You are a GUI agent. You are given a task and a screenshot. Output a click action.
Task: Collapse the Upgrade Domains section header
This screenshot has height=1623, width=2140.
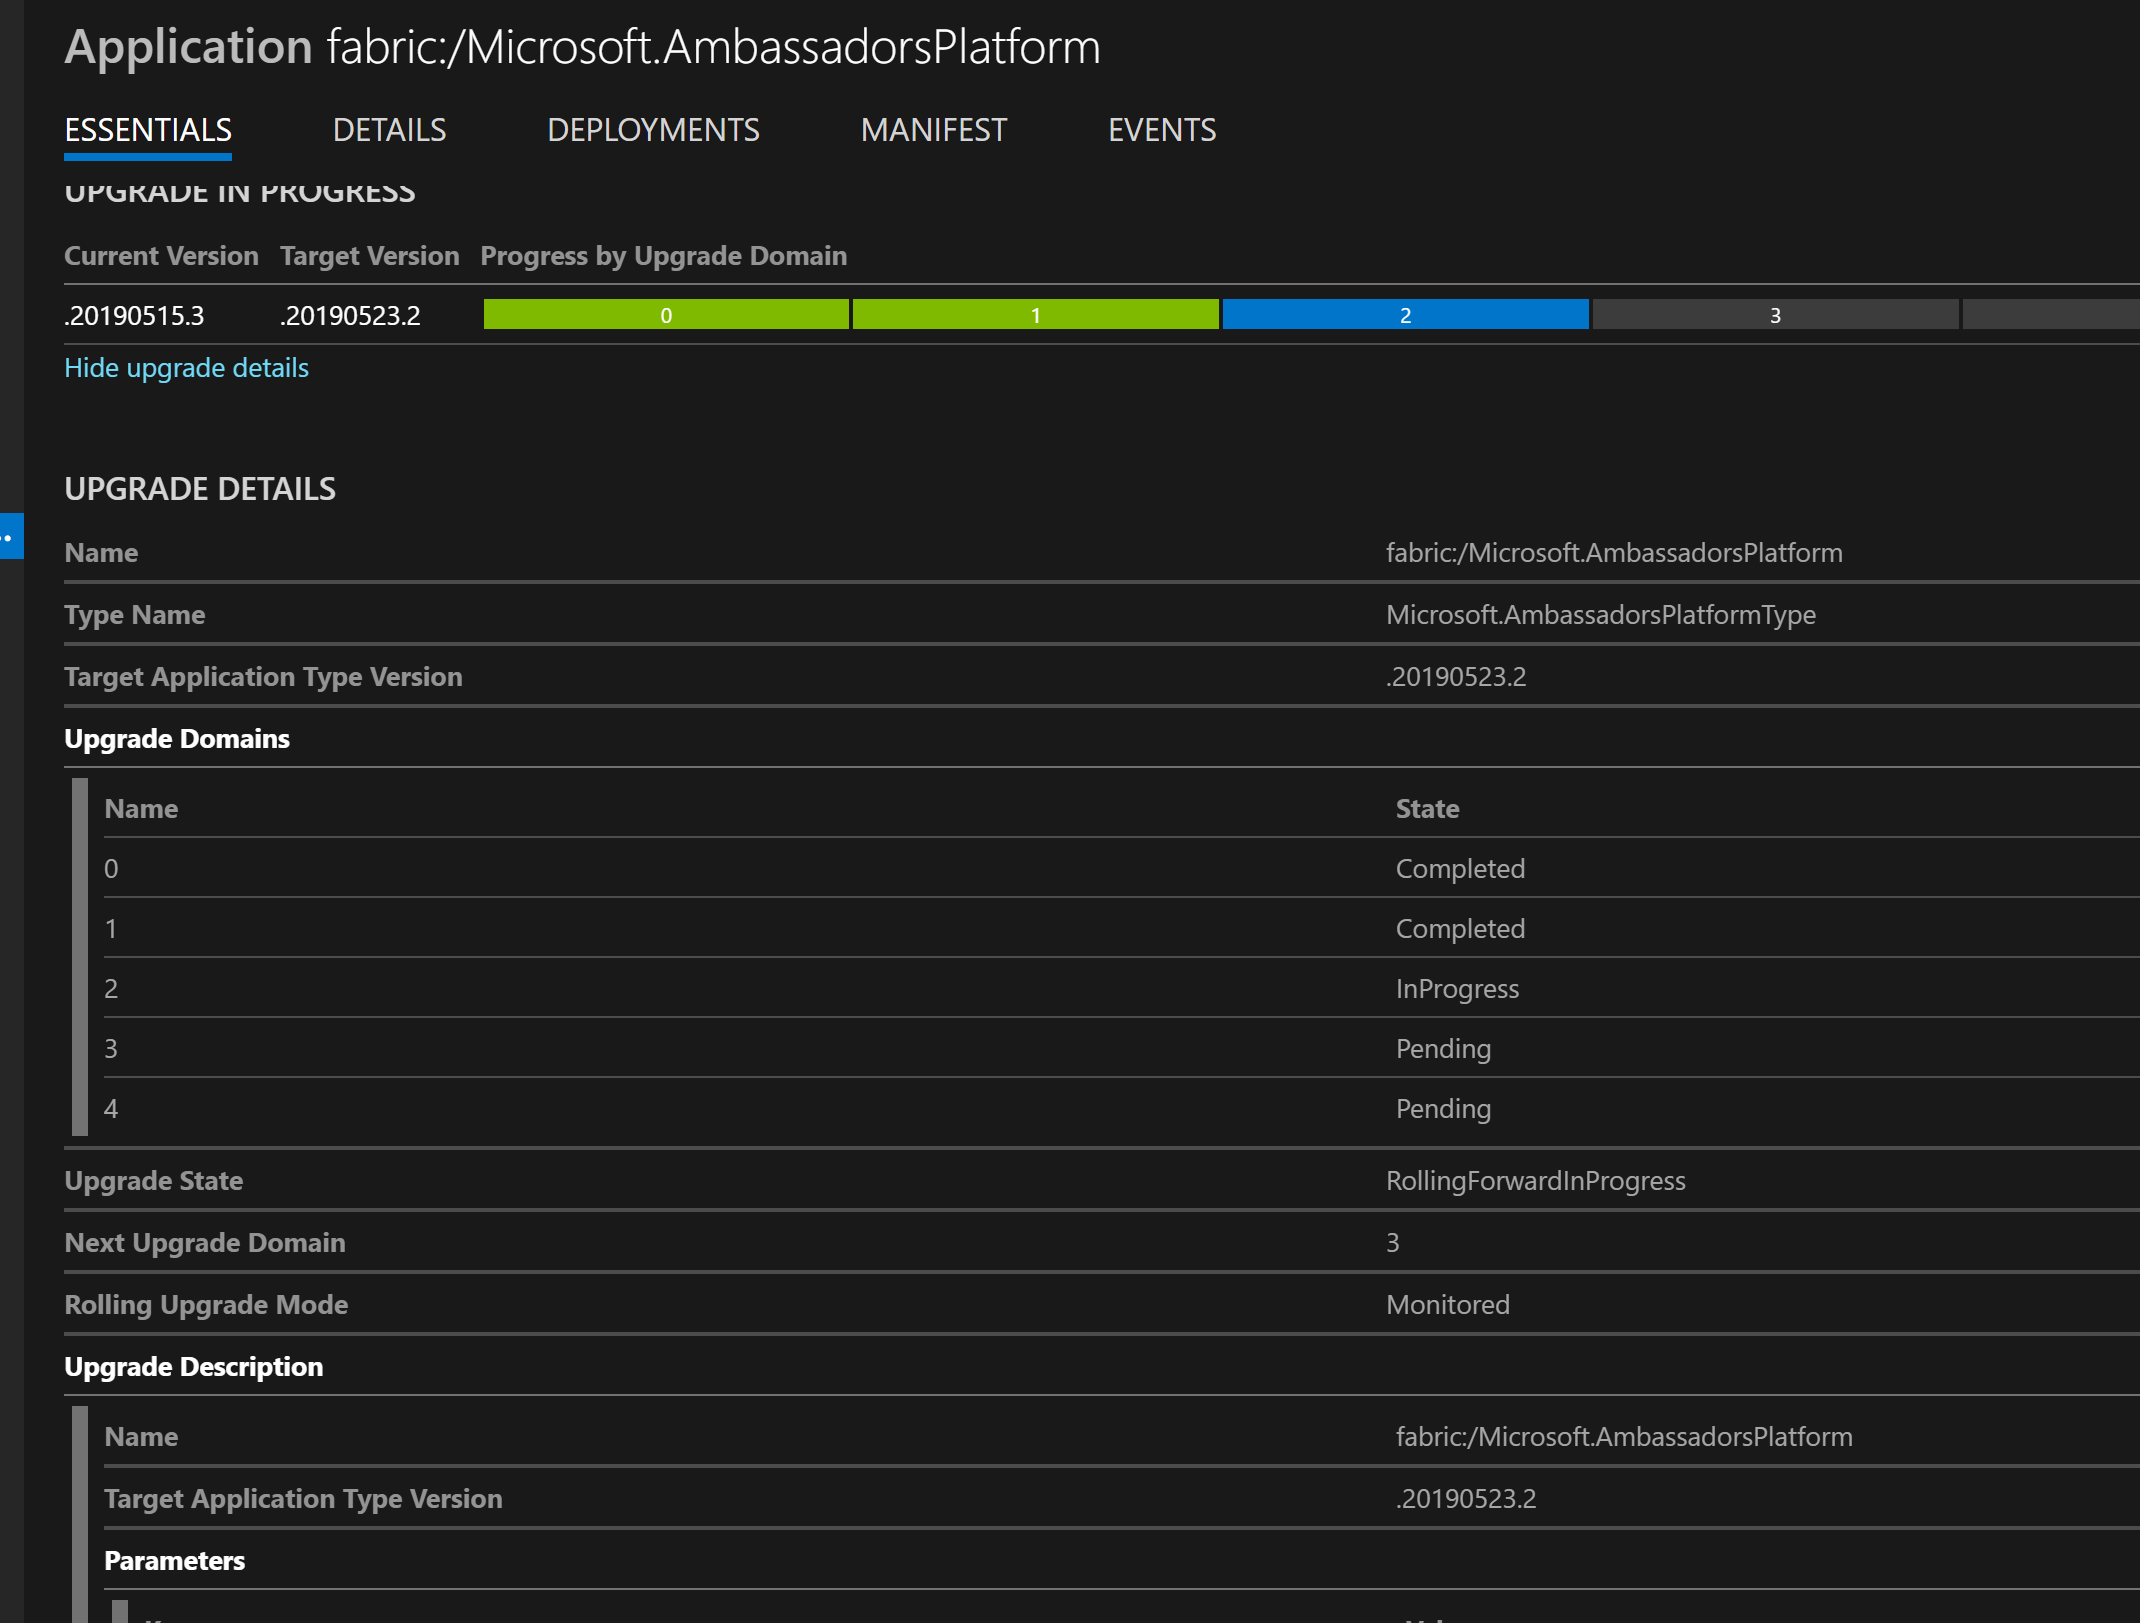pos(177,739)
